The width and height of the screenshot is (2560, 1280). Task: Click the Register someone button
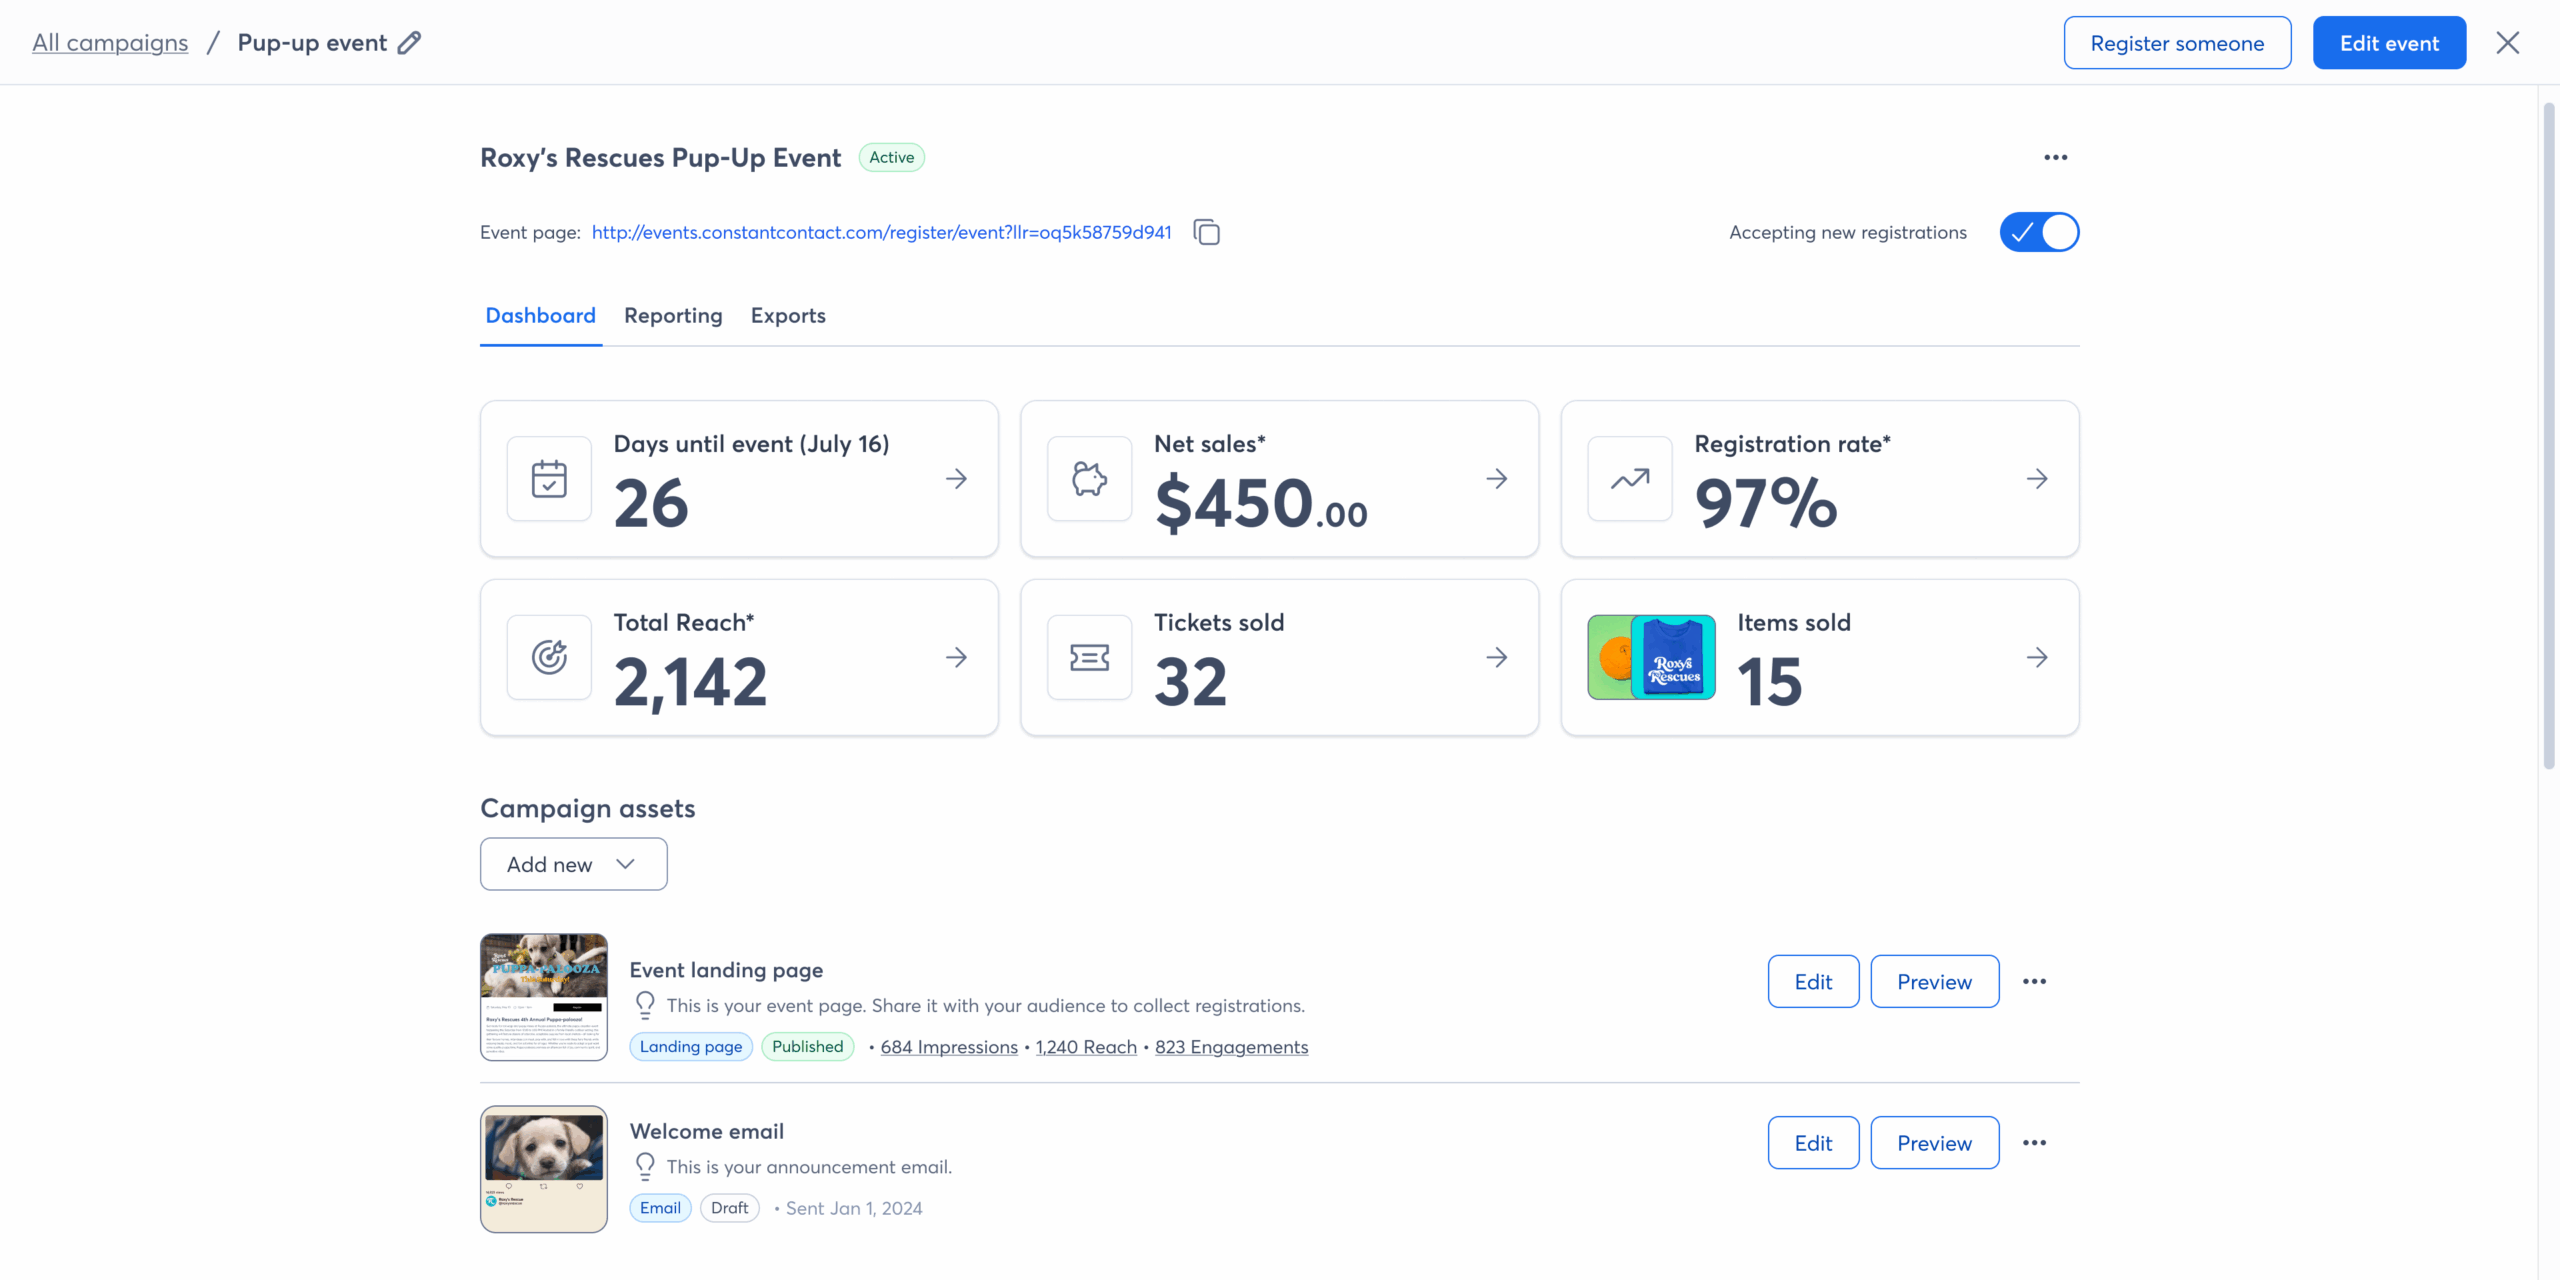click(2177, 43)
